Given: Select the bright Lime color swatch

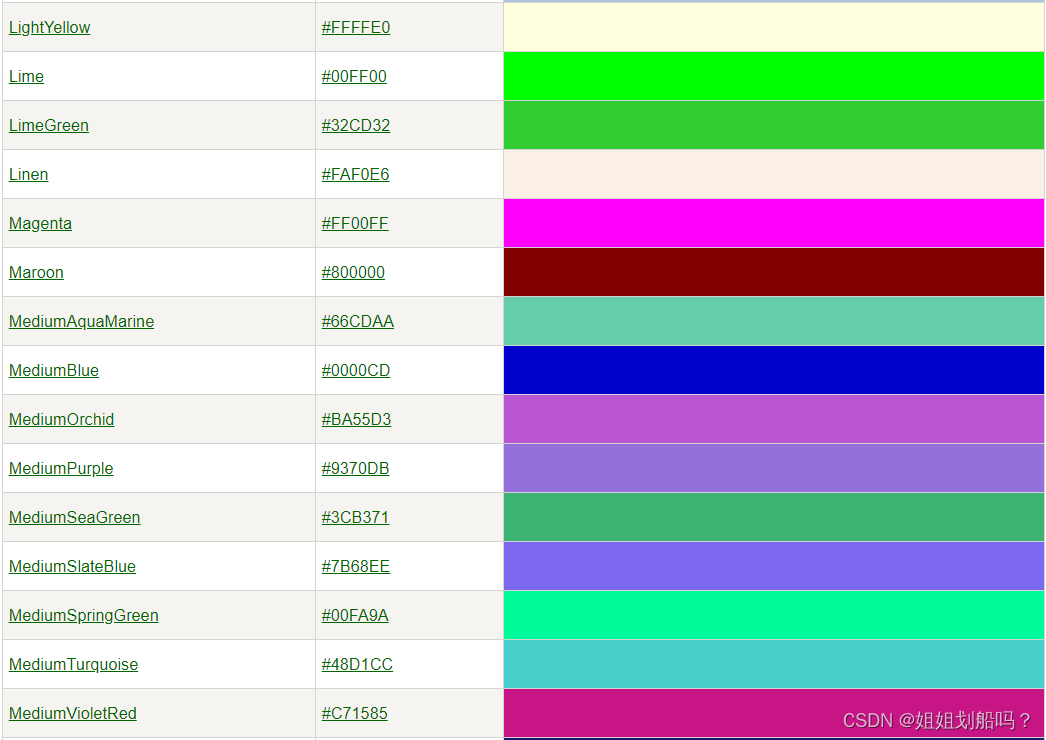Looking at the screenshot, I should point(774,77).
